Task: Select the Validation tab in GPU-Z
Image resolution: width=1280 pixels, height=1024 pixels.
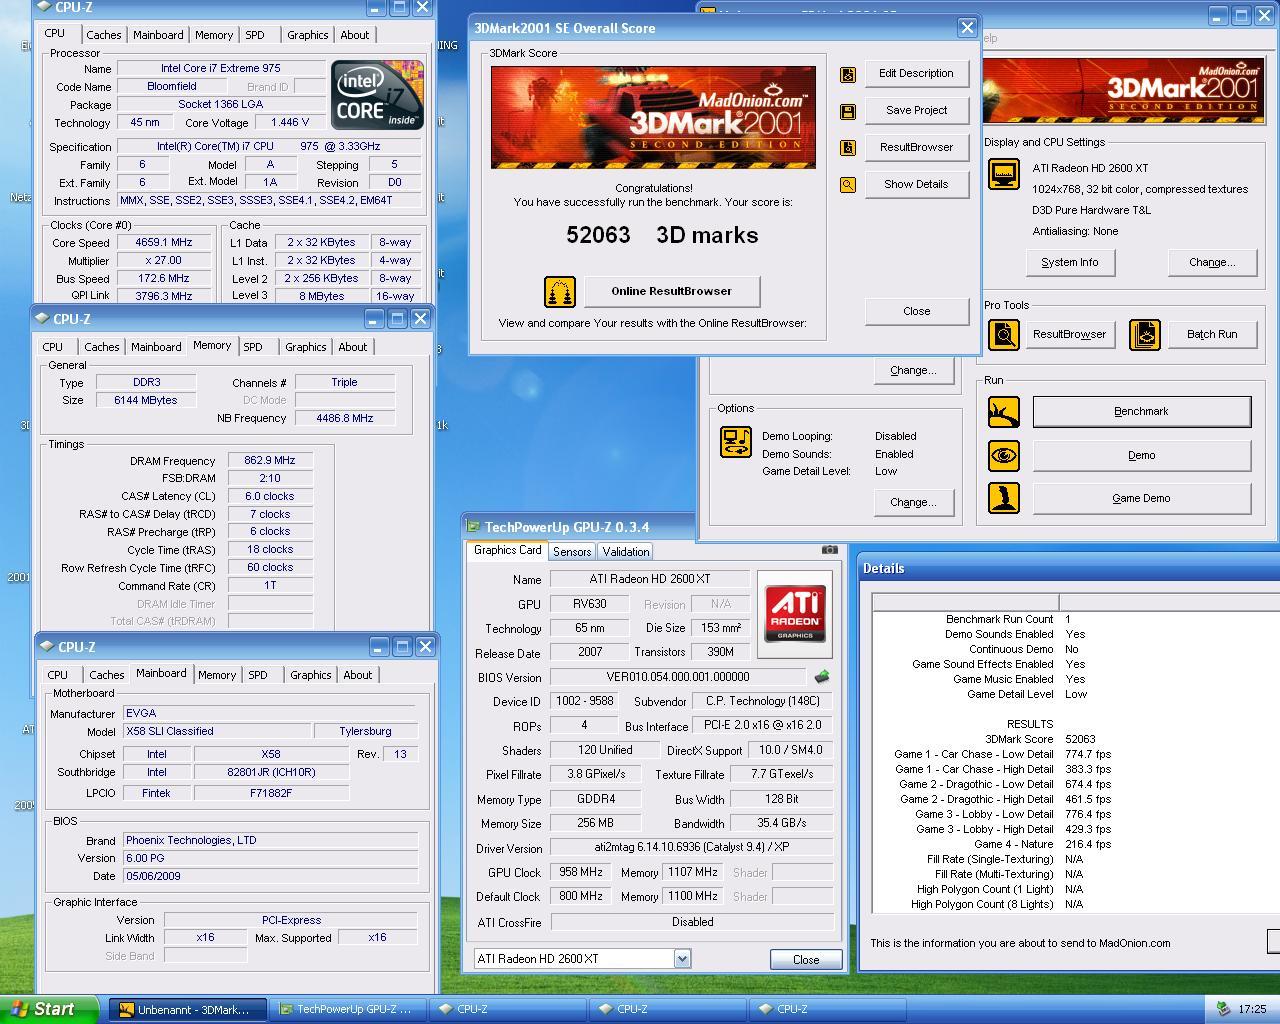Action: [626, 552]
